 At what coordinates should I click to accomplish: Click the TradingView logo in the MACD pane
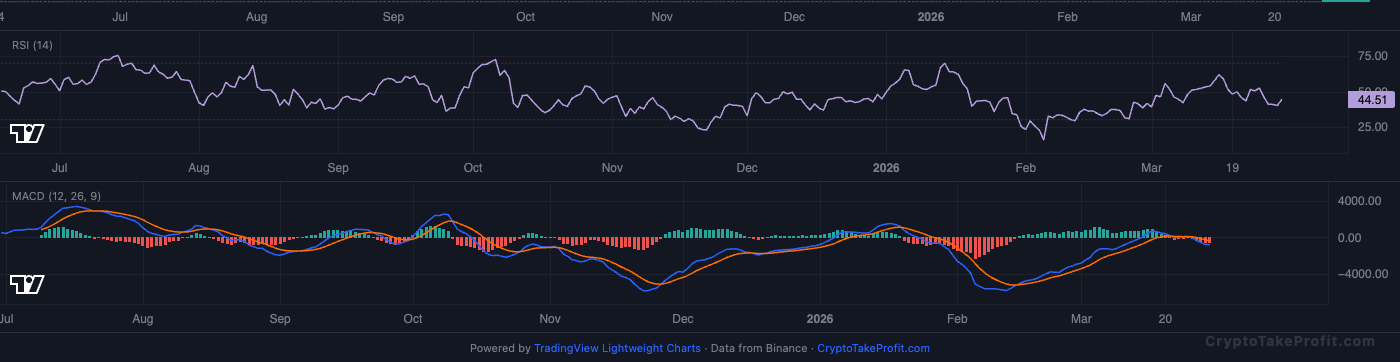click(27, 285)
